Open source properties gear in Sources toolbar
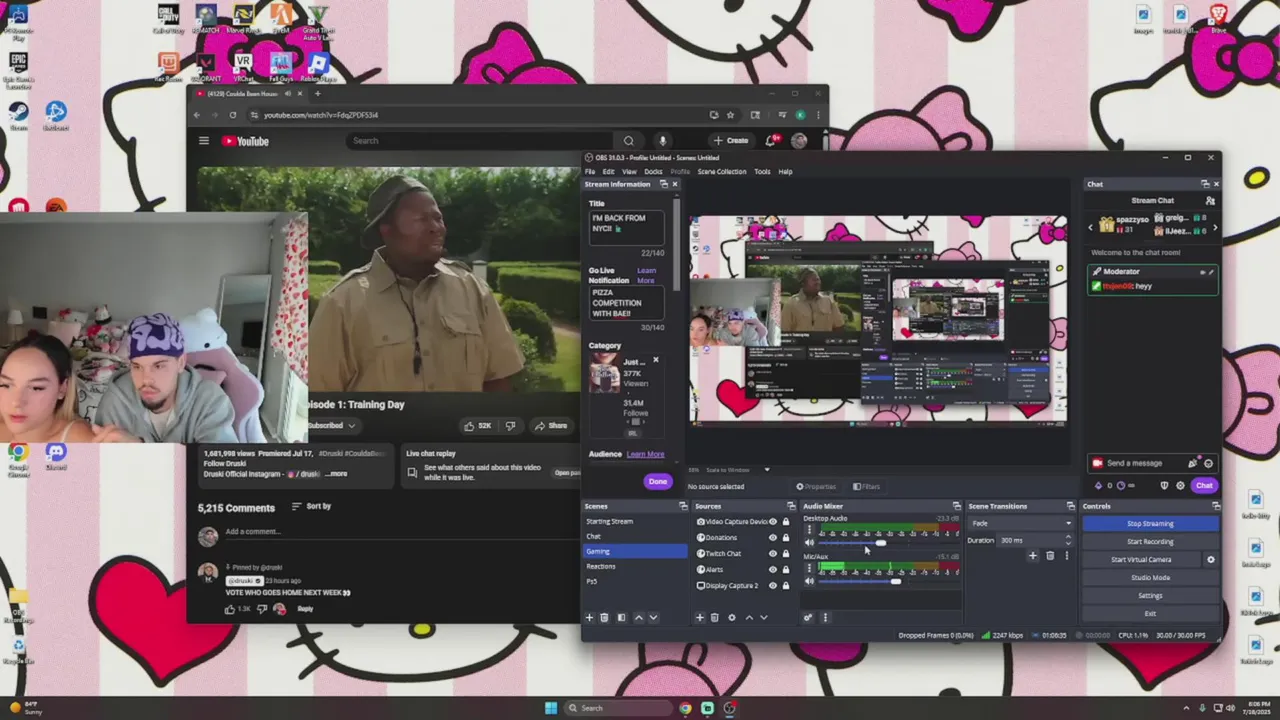 pyautogui.click(x=731, y=617)
